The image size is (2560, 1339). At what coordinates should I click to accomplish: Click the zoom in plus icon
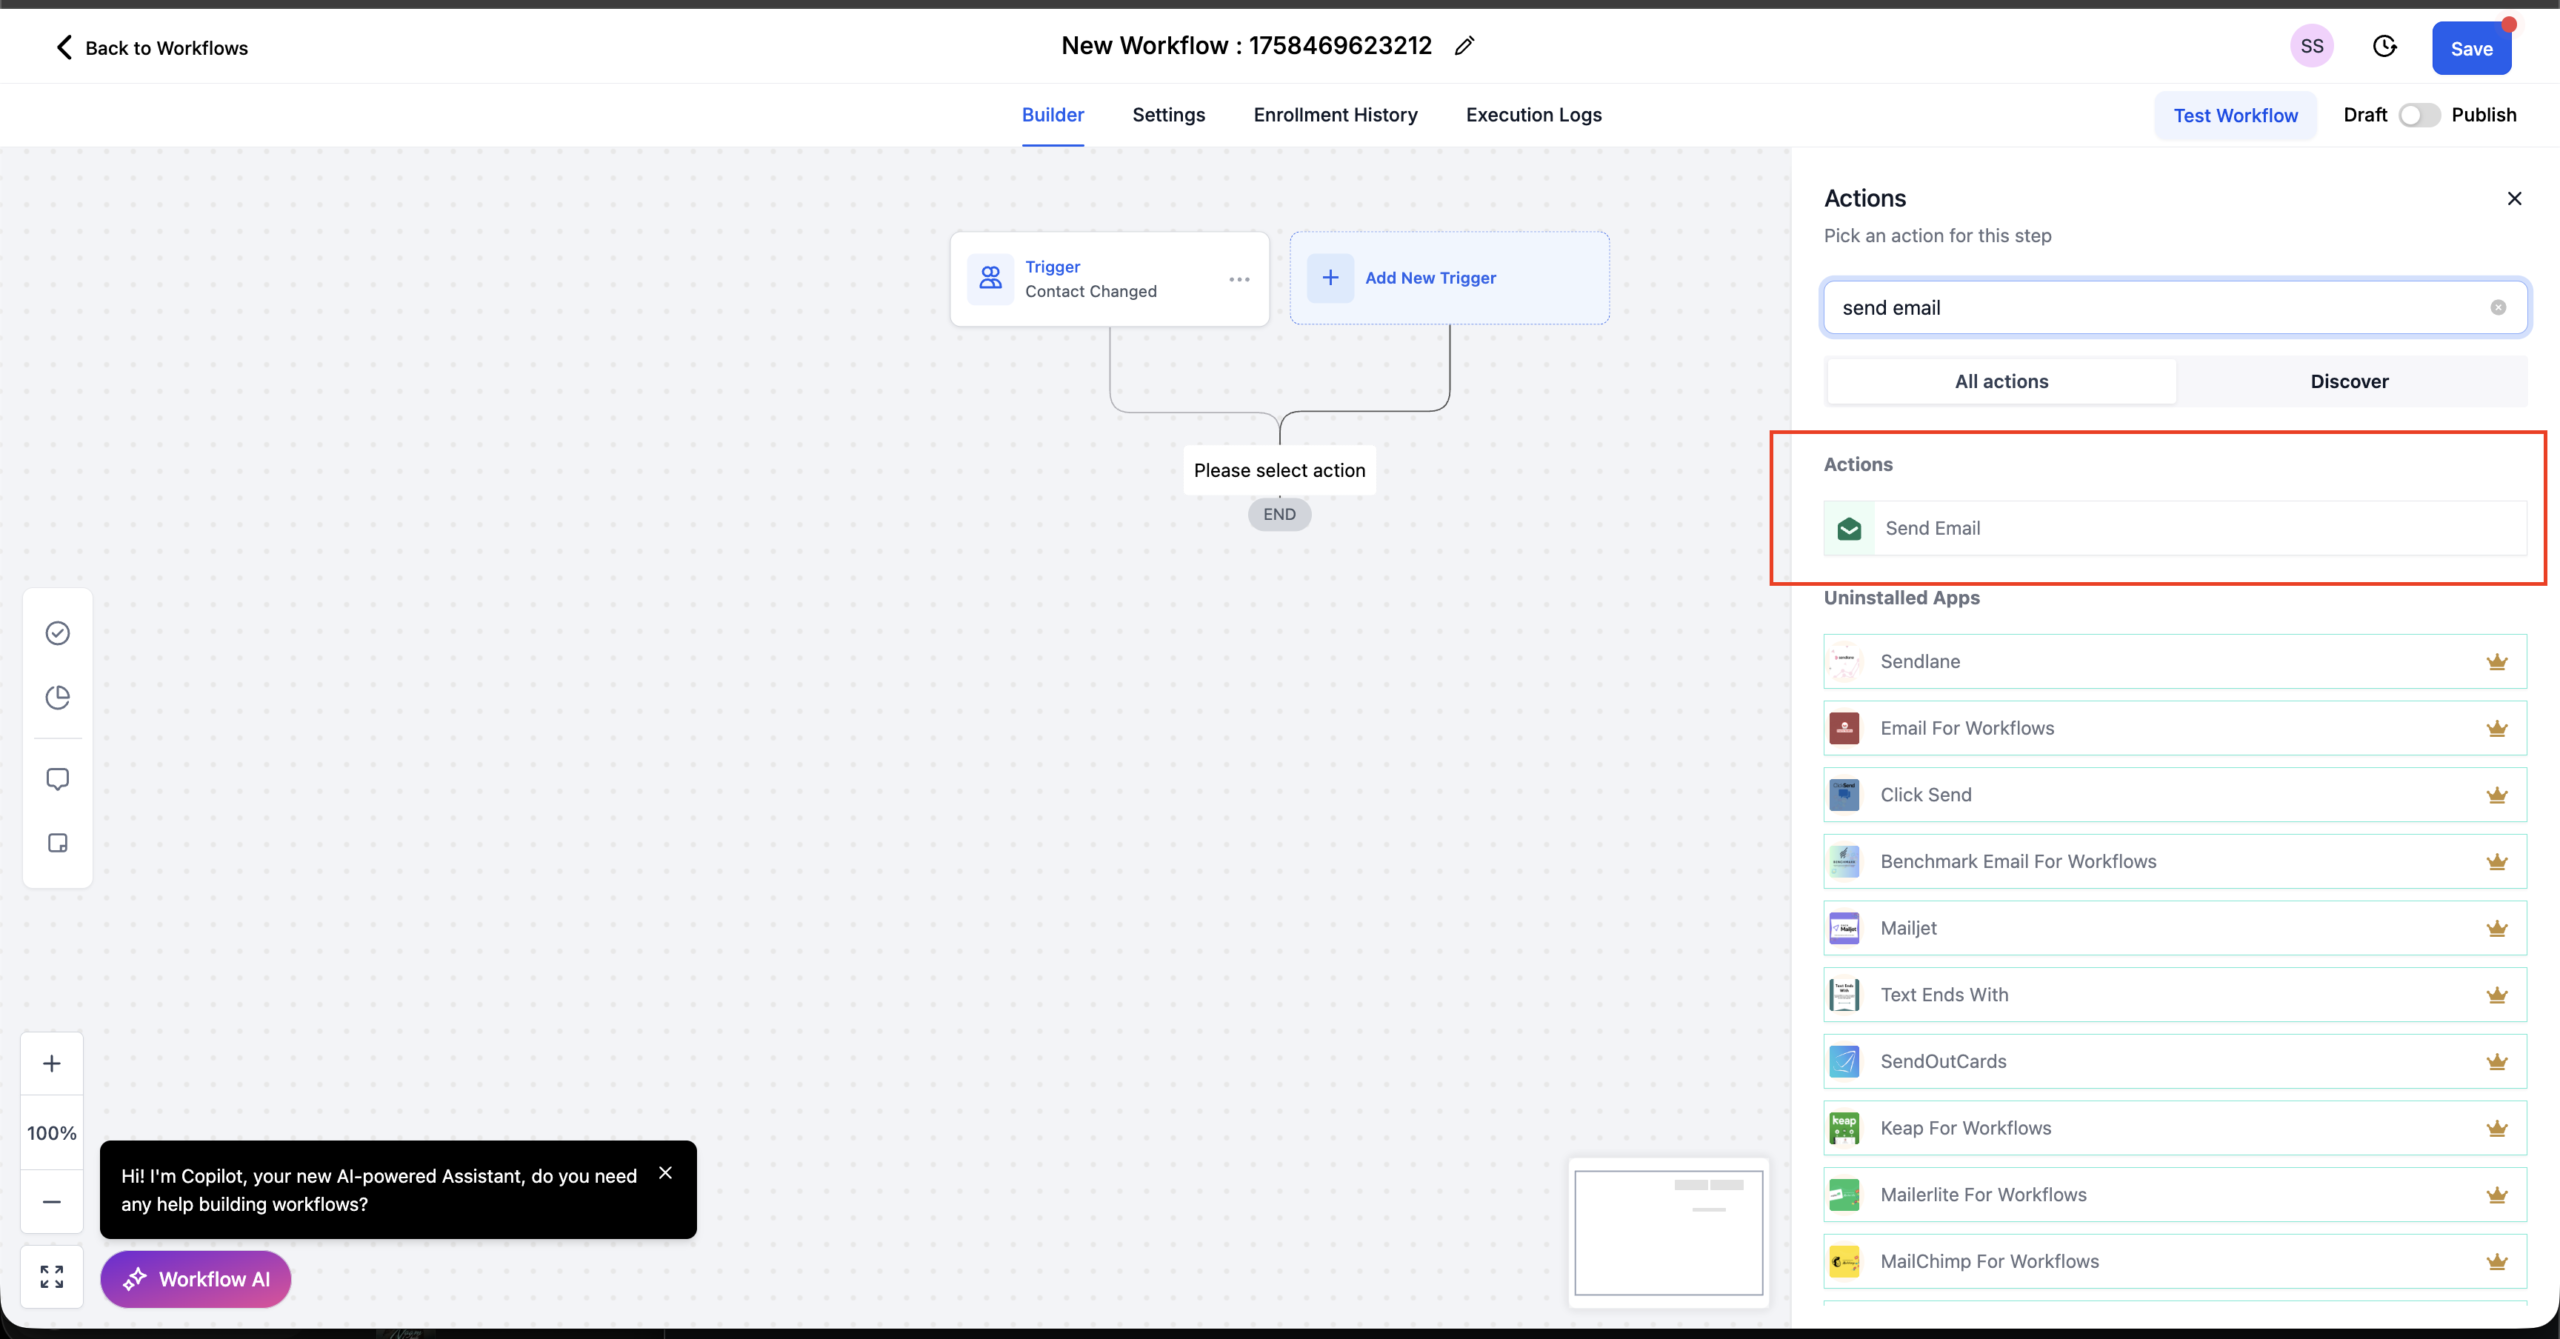coord(51,1063)
